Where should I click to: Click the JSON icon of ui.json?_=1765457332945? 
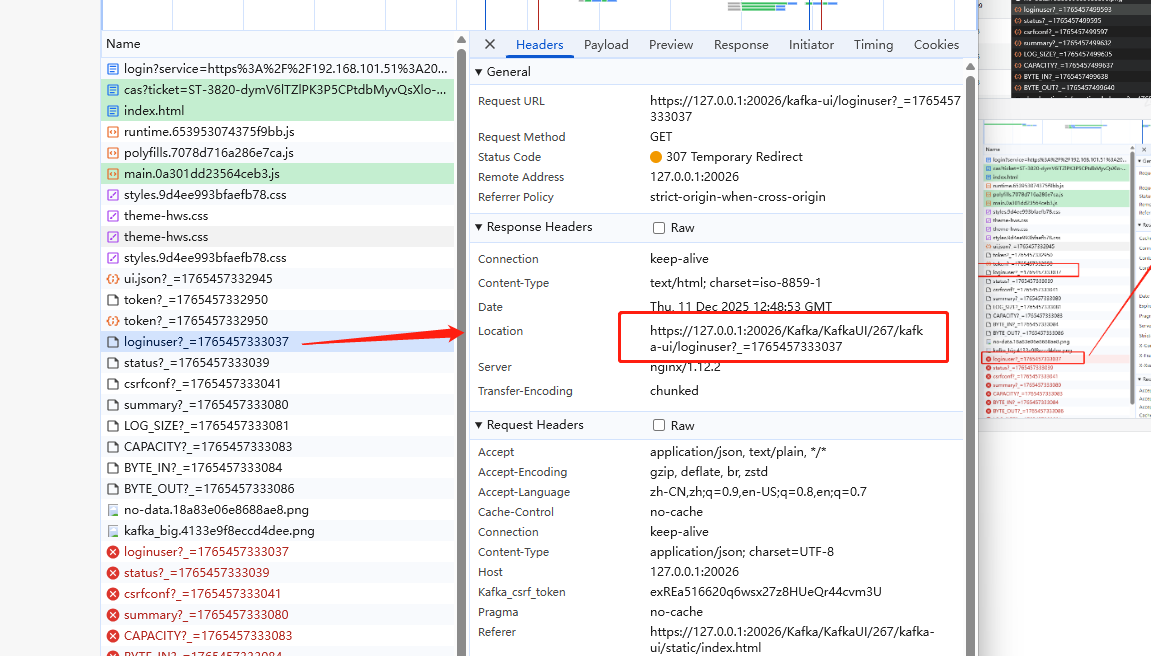(112, 279)
